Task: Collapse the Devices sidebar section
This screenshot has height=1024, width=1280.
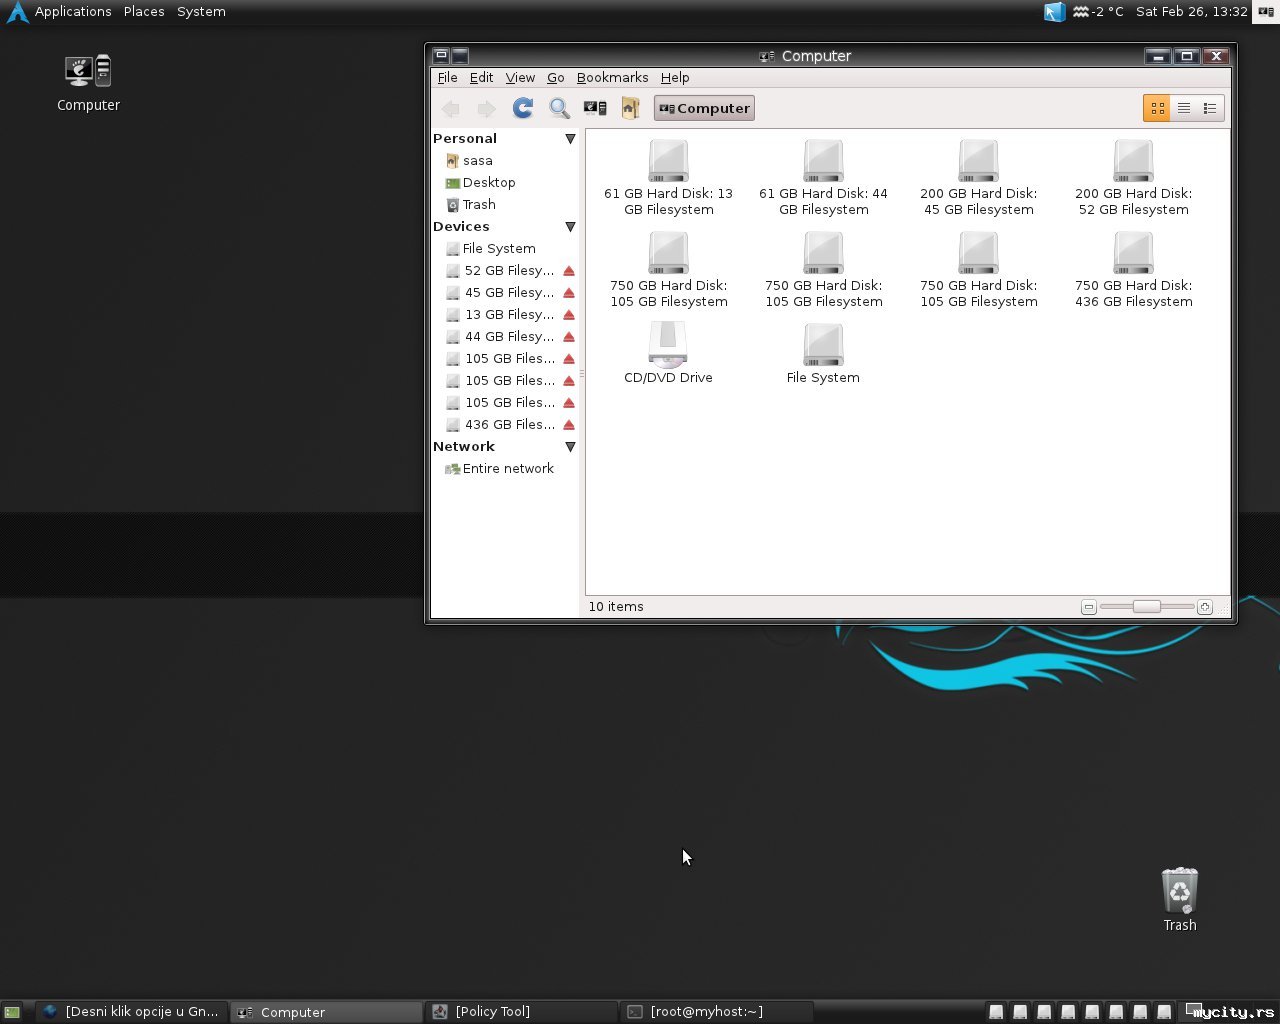Action: (570, 227)
